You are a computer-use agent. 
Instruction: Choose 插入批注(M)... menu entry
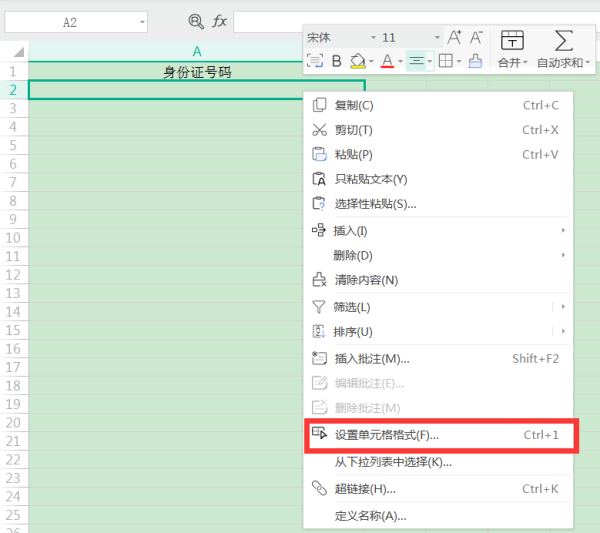(438, 359)
